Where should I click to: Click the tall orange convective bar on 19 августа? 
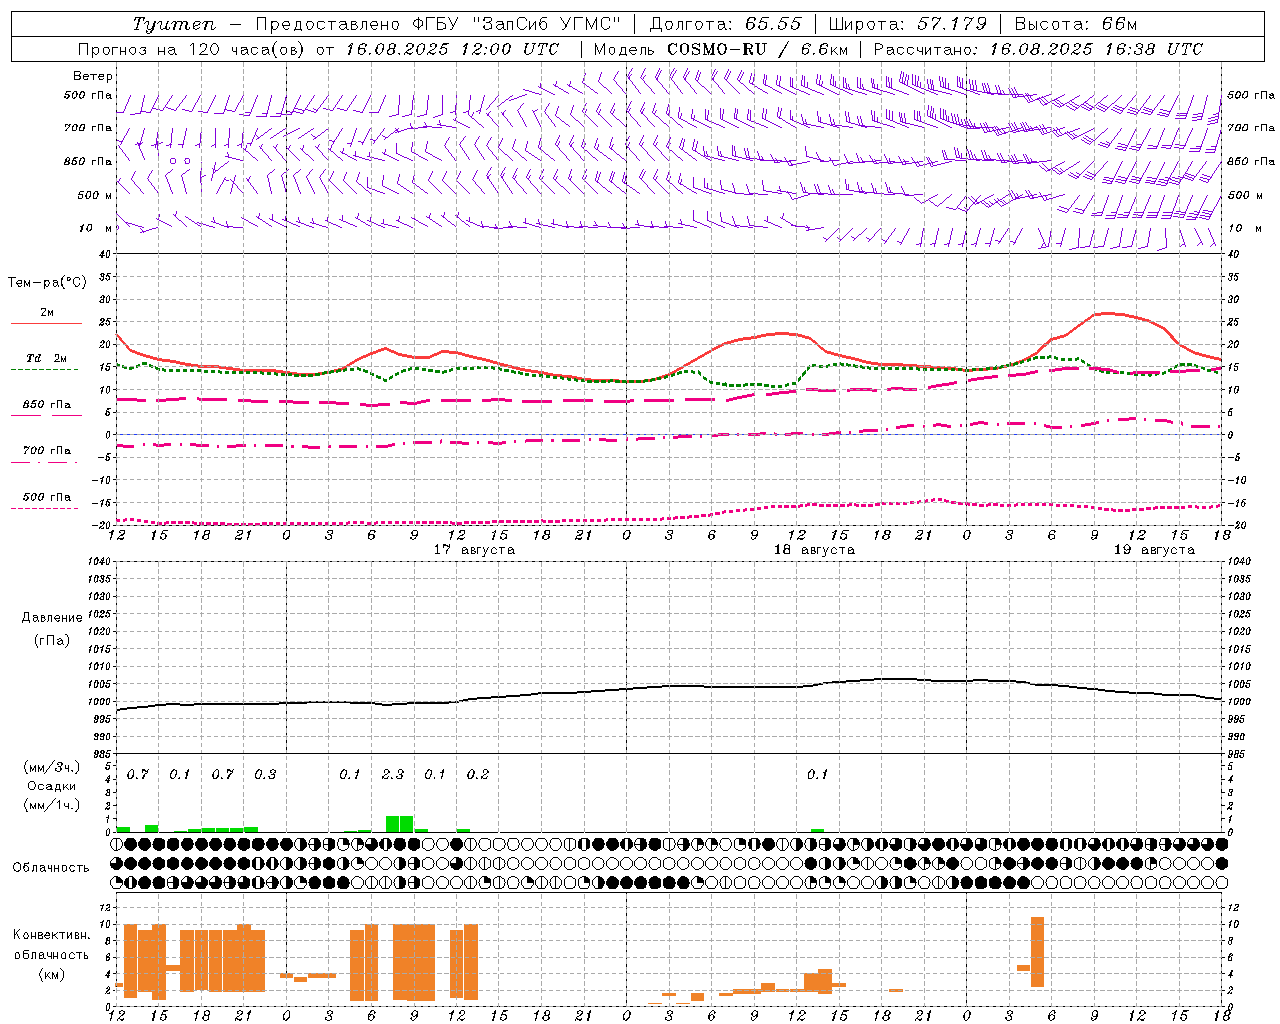tap(1037, 952)
